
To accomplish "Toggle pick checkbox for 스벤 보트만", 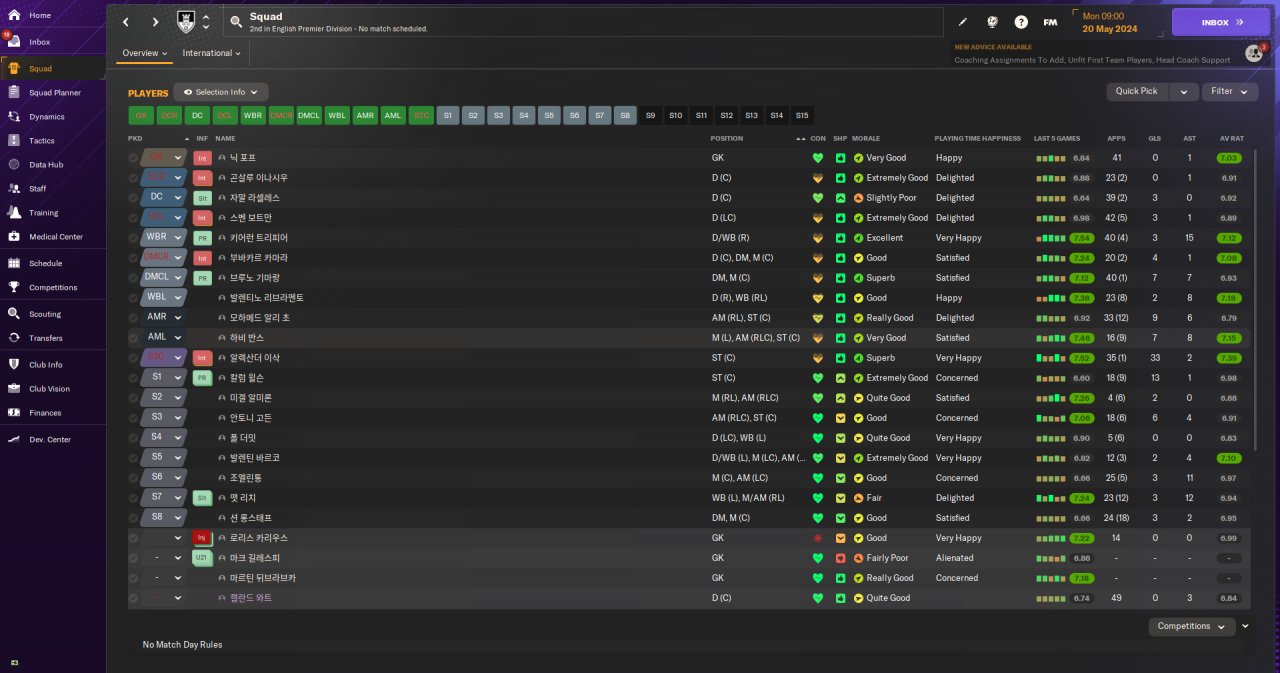I will 134,218.
